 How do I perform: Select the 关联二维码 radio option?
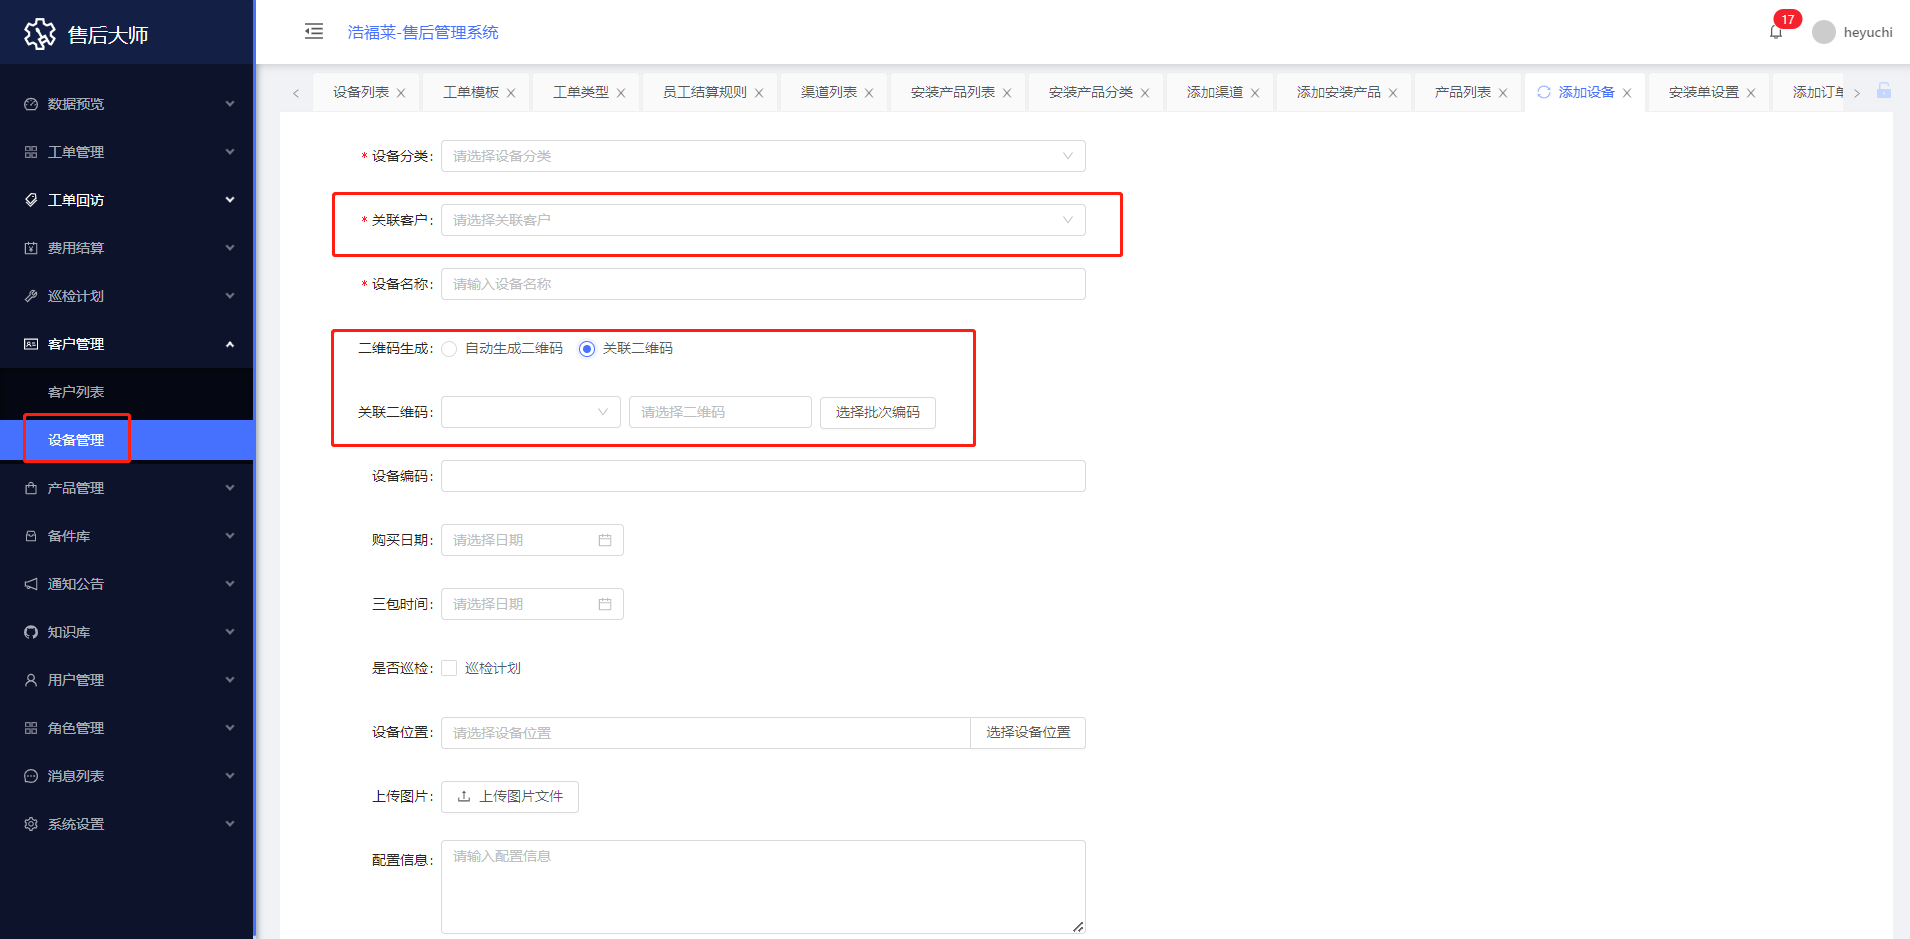(587, 349)
